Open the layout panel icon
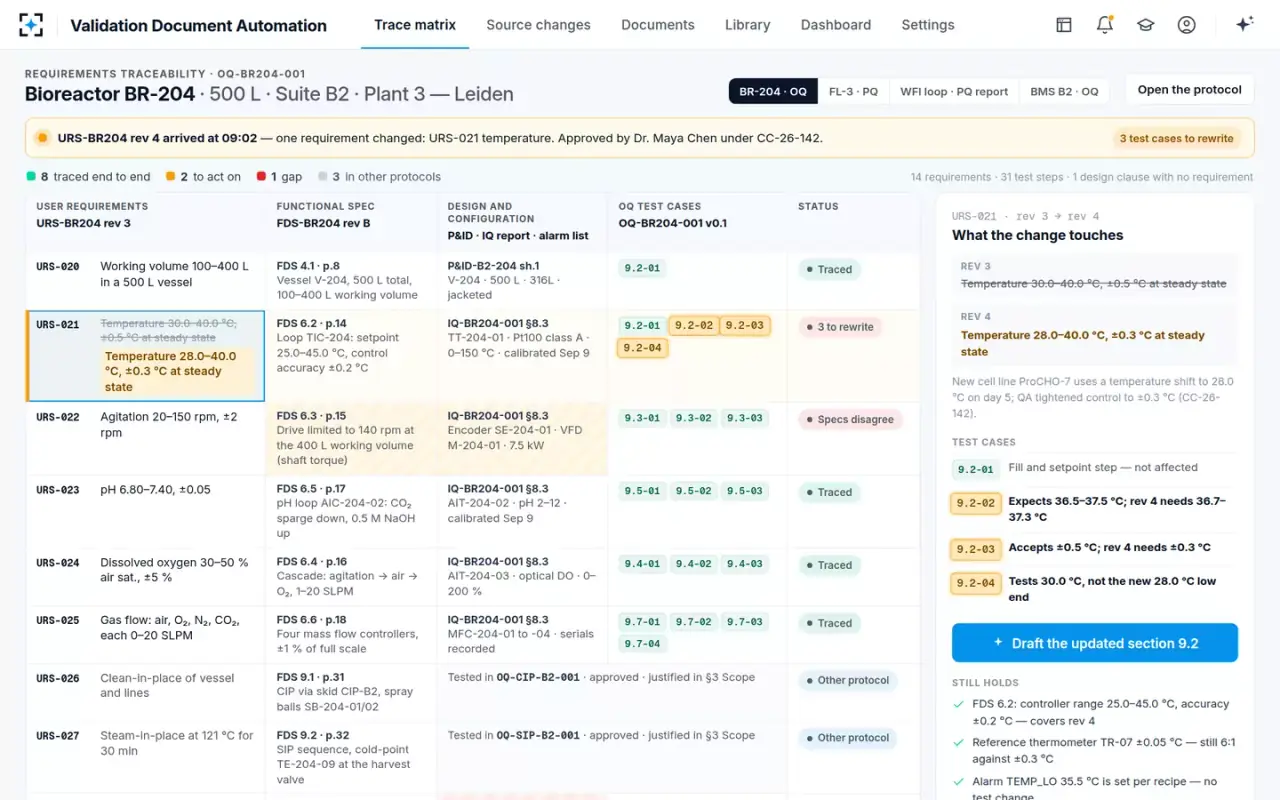 click(1064, 25)
